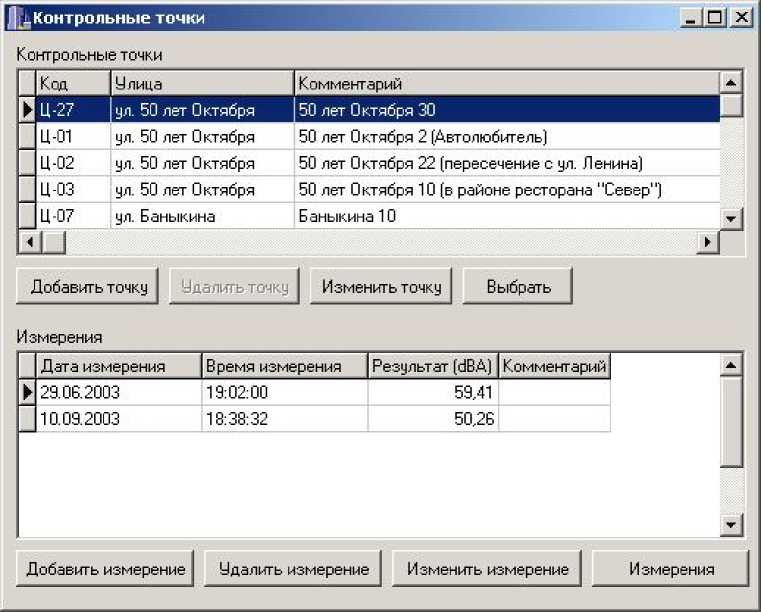Image resolution: width=761 pixels, height=612 pixels.
Task: Minimize the Контрольные точки window
Action: [690, 18]
